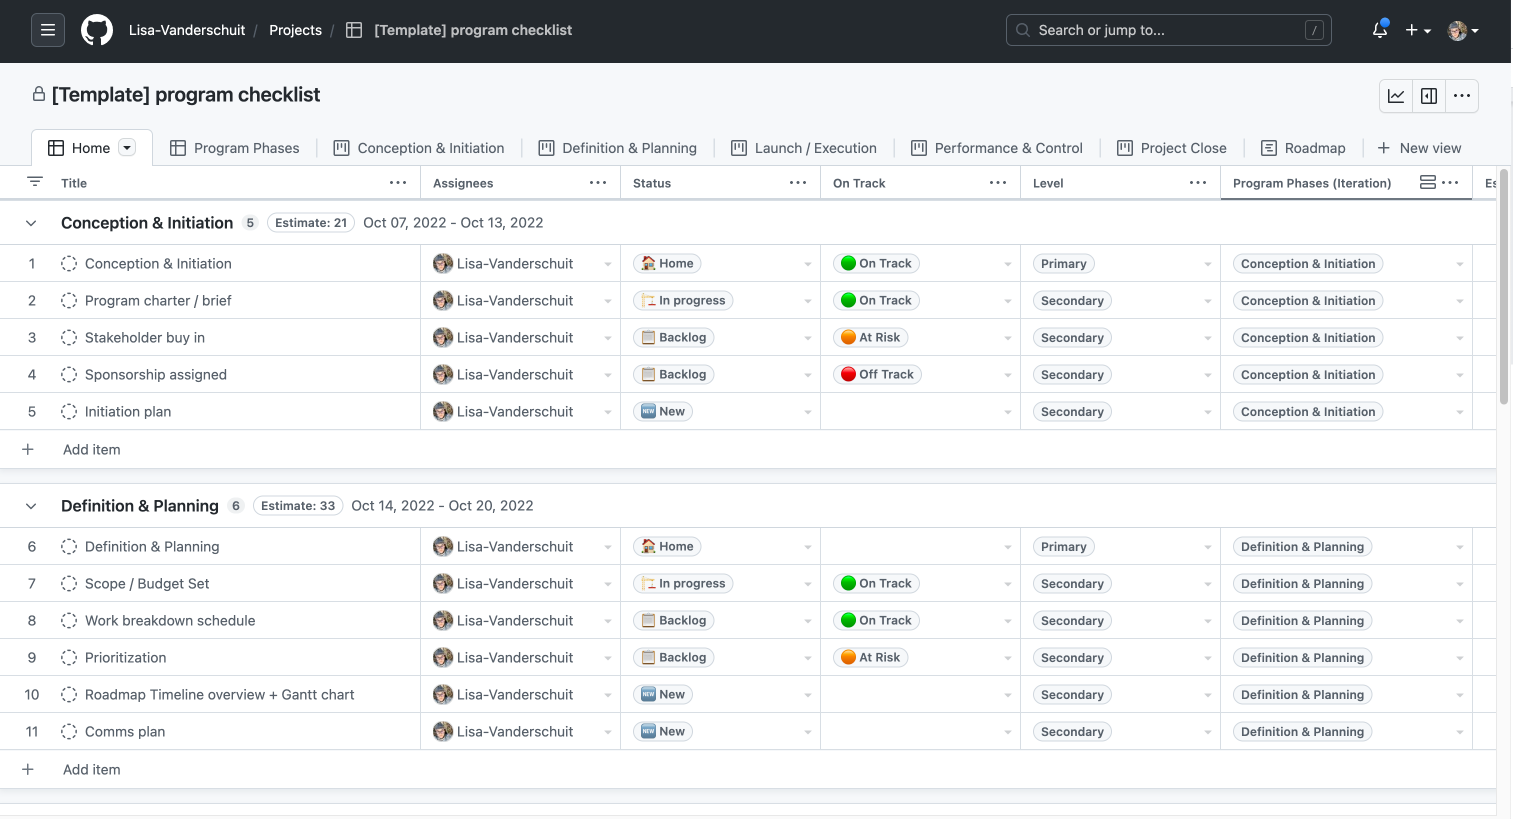Open Level dropdown for Scope / Budget Set row
The width and height of the screenshot is (1513, 819).
(1208, 584)
